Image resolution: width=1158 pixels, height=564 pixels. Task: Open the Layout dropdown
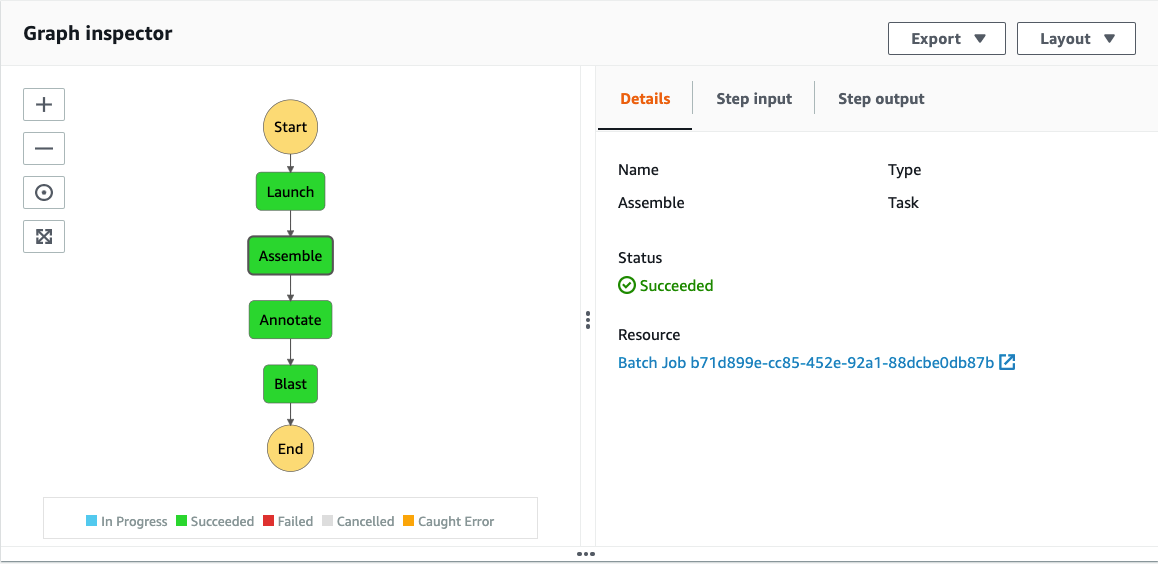pos(1076,38)
